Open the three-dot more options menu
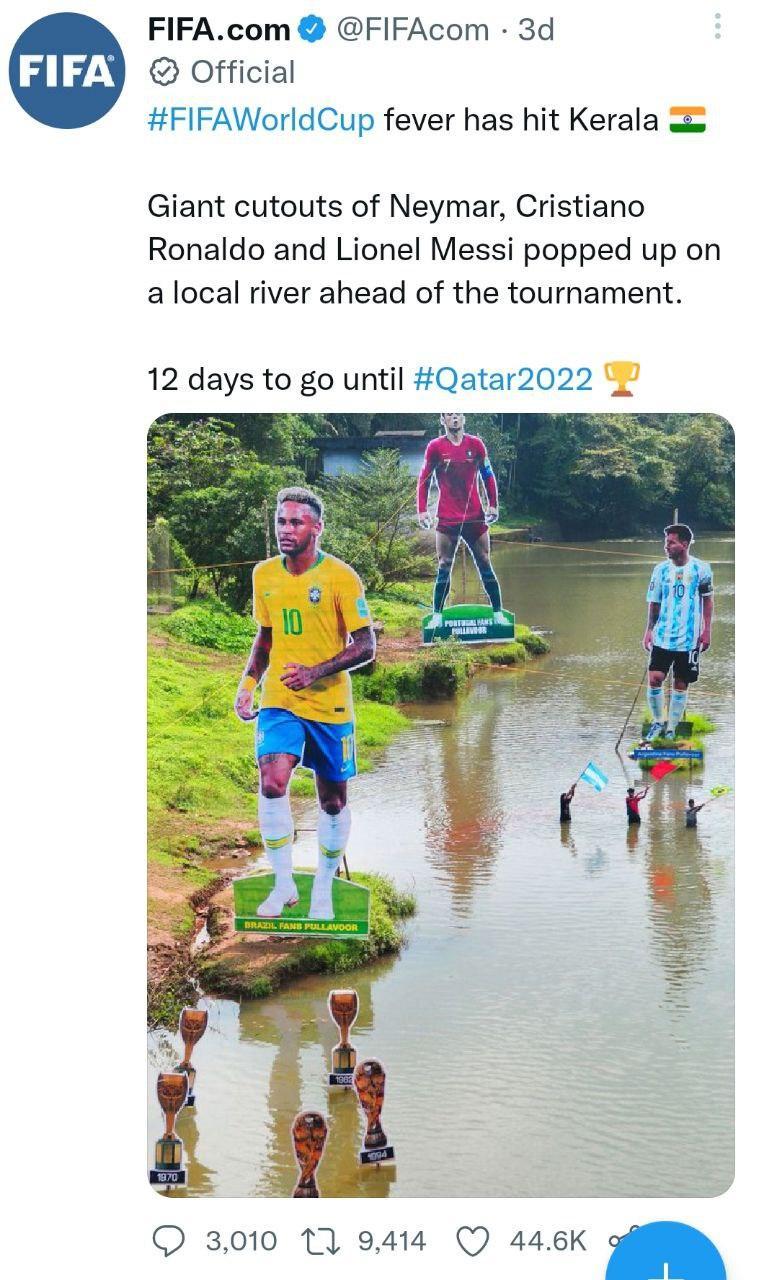The width and height of the screenshot is (760, 1280). point(717,27)
